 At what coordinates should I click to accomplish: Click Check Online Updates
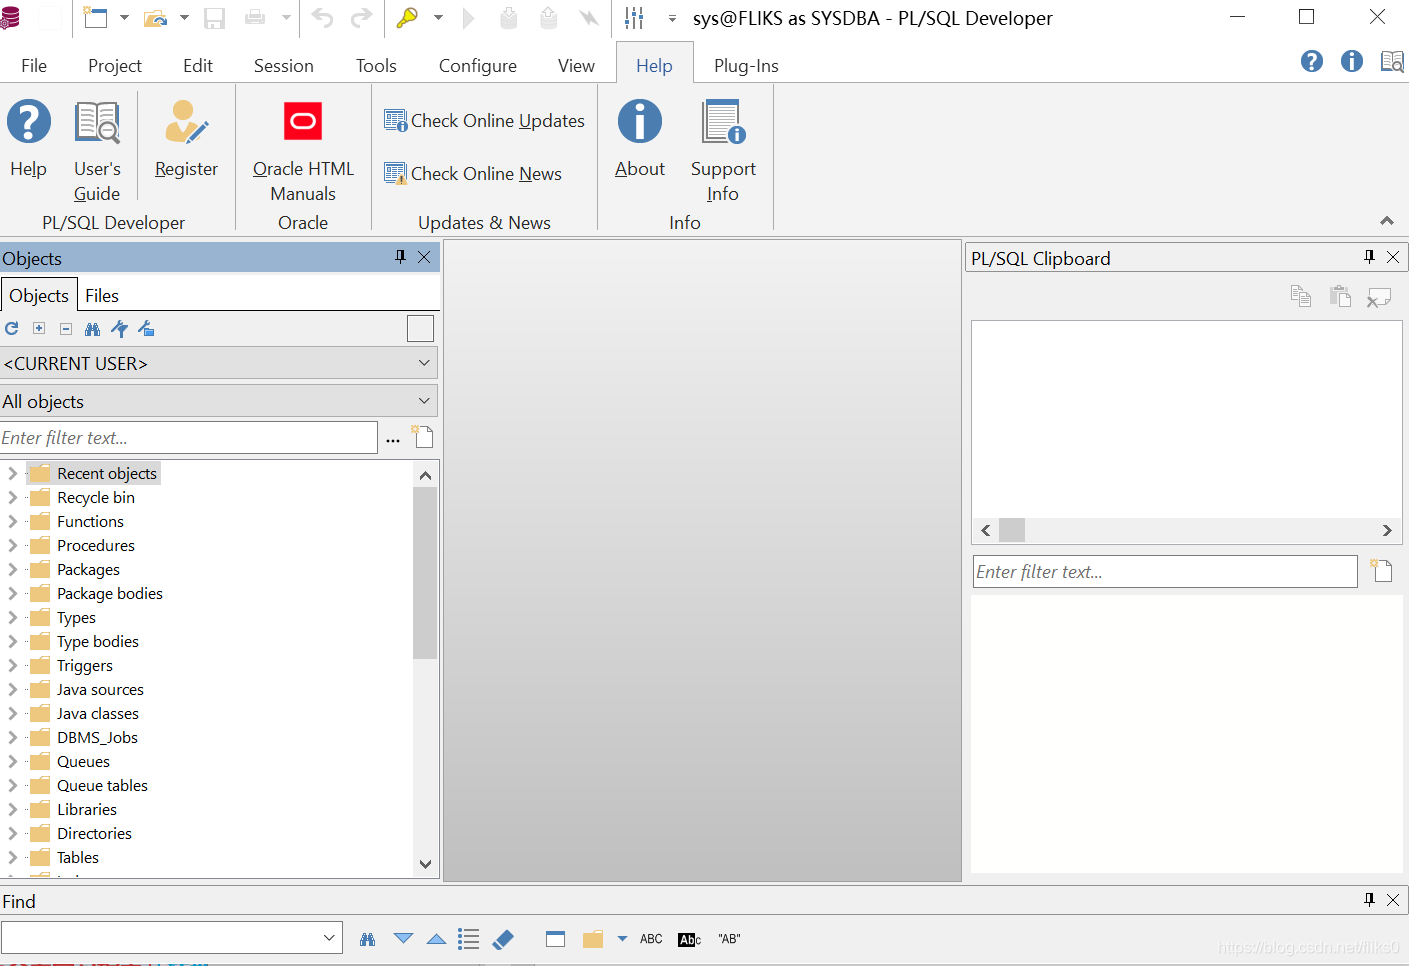pos(484,120)
